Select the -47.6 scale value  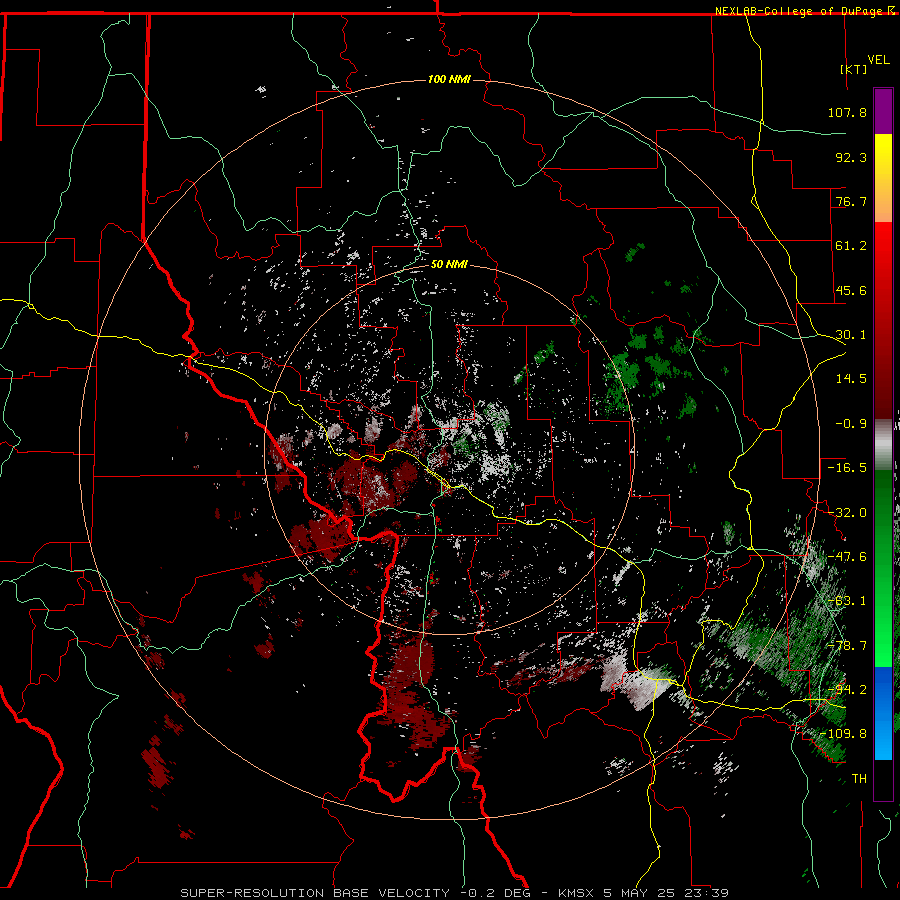coord(847,557)
